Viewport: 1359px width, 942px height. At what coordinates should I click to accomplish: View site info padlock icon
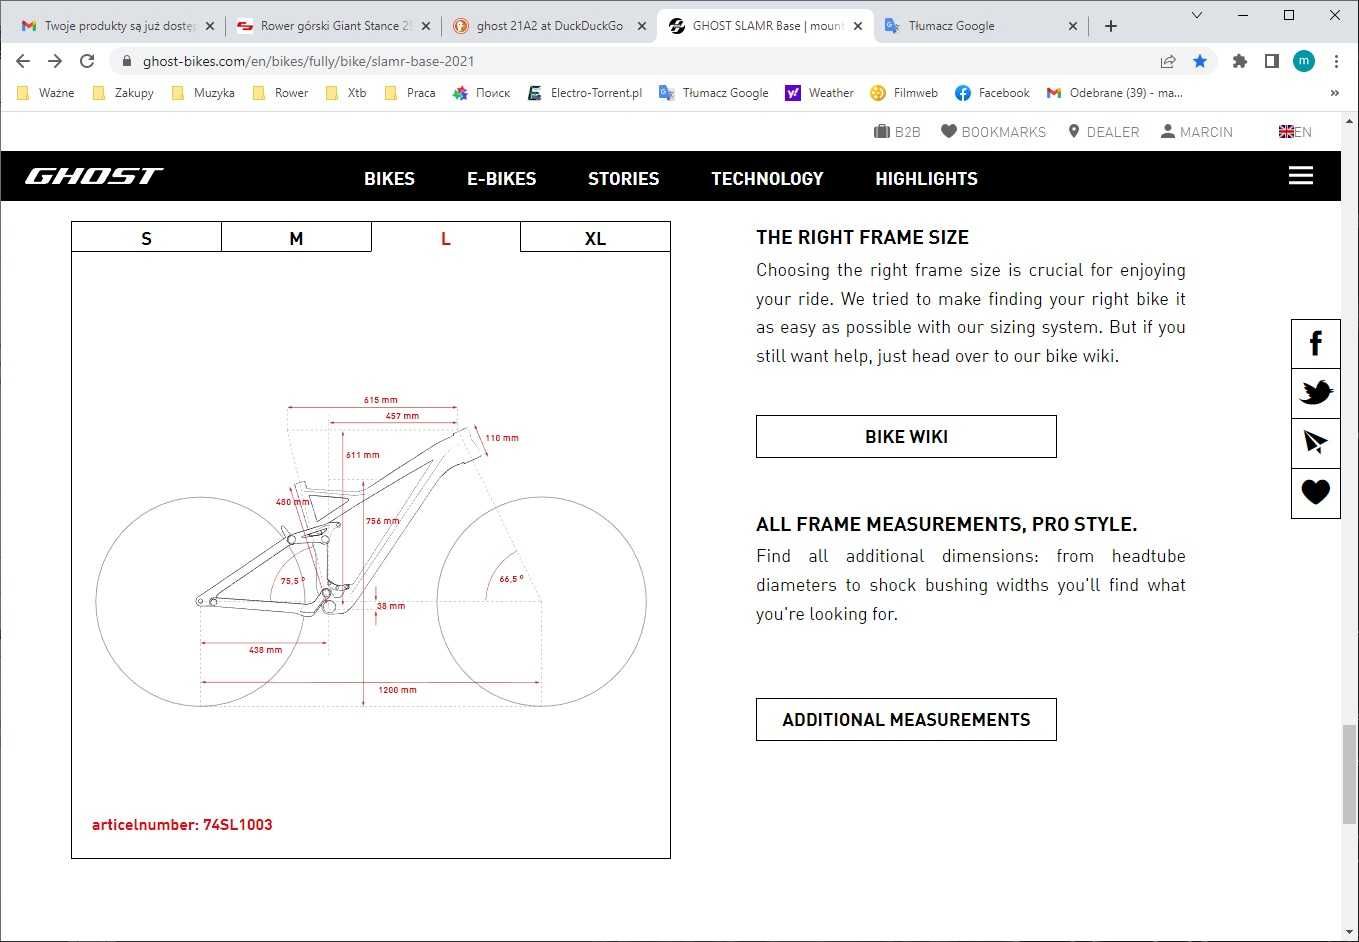126,61
